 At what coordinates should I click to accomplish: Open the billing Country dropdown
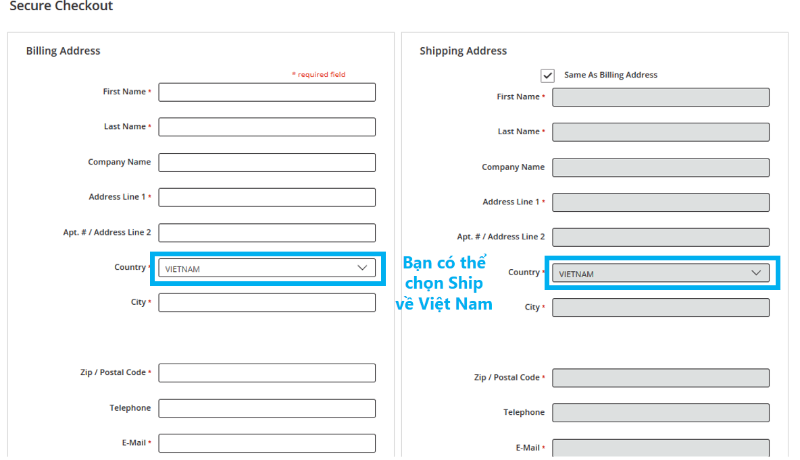coord(267,268)
